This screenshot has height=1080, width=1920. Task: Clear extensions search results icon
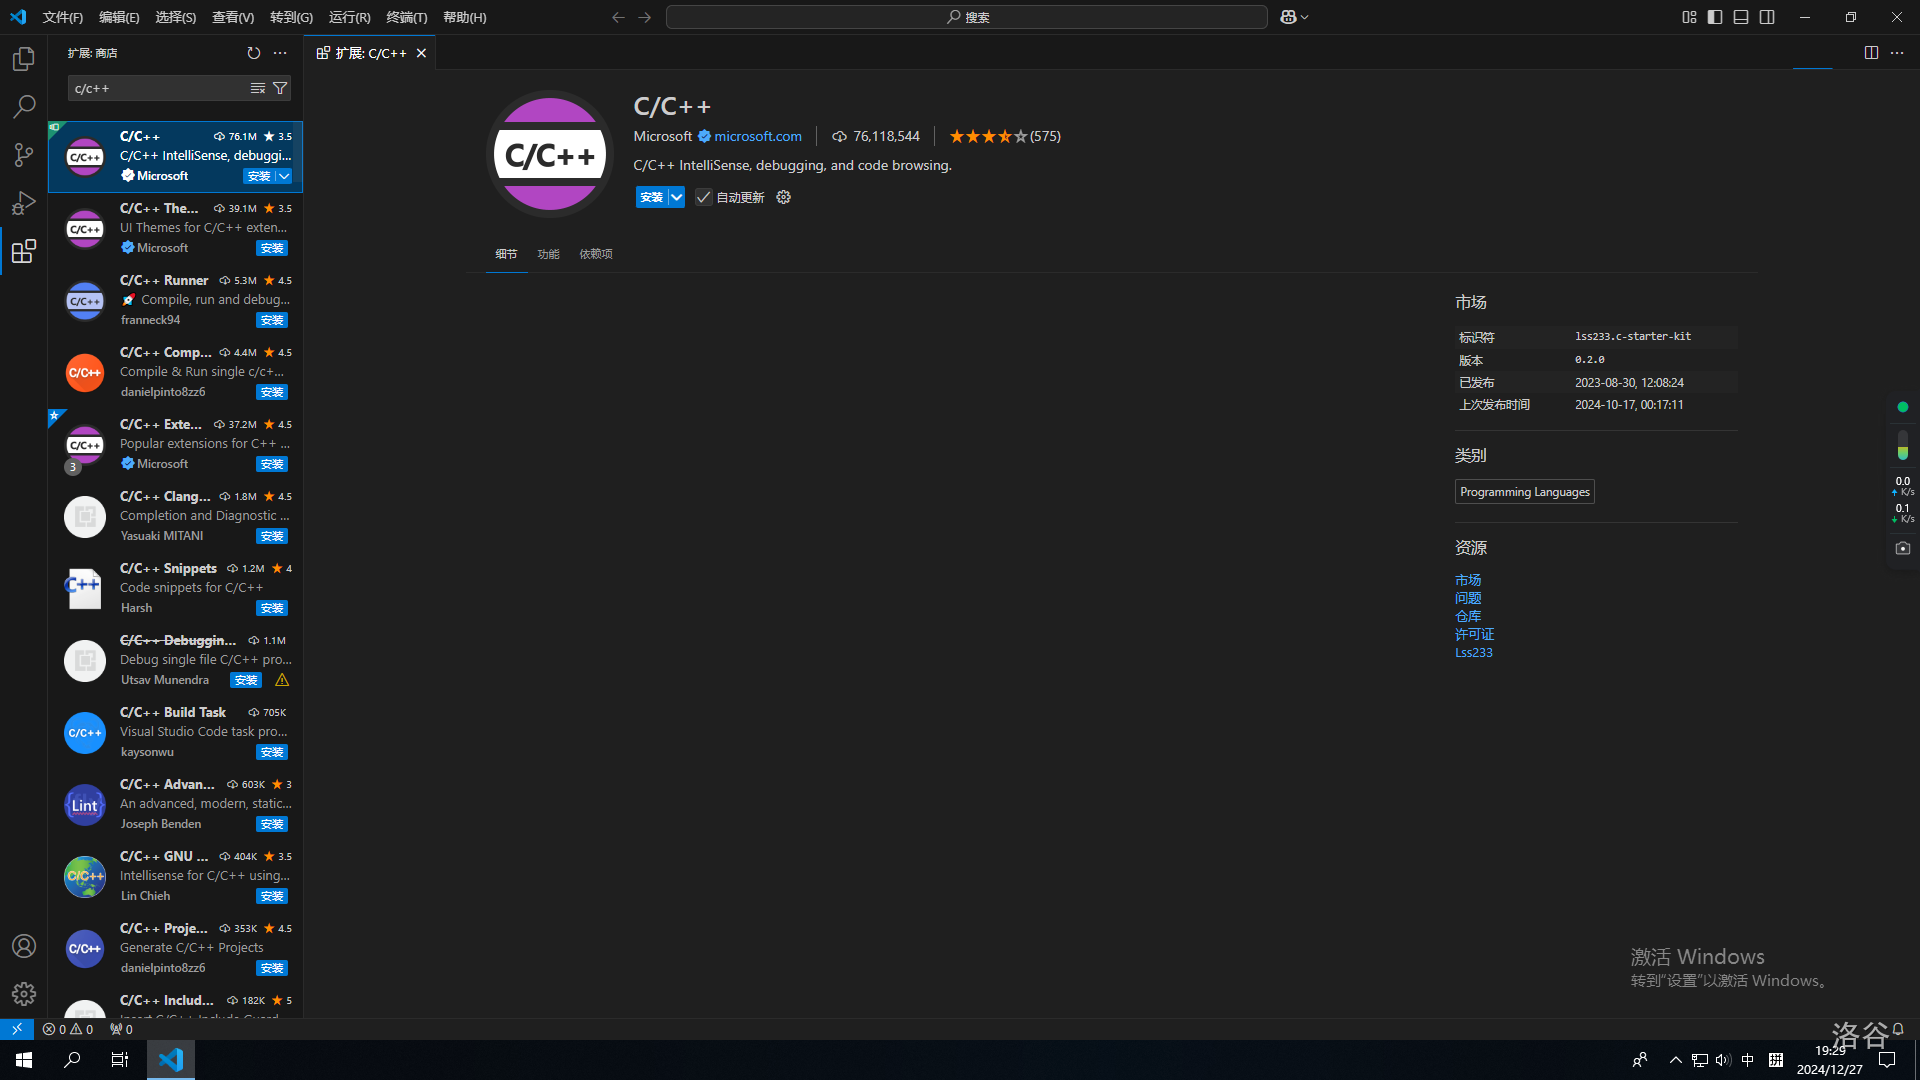pos(258,88)
